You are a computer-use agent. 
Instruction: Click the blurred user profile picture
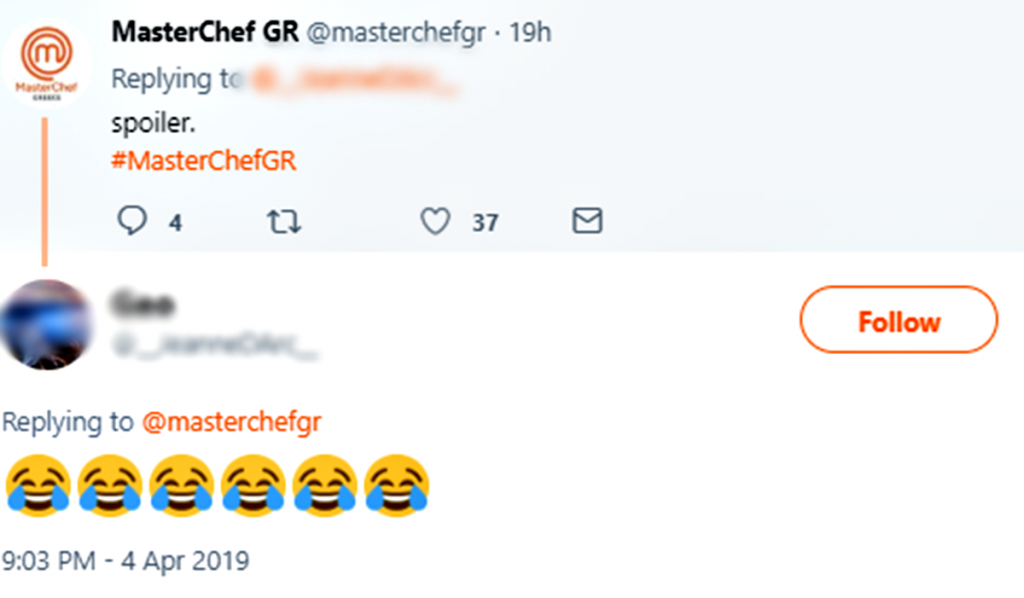click(x=46, y=325)
